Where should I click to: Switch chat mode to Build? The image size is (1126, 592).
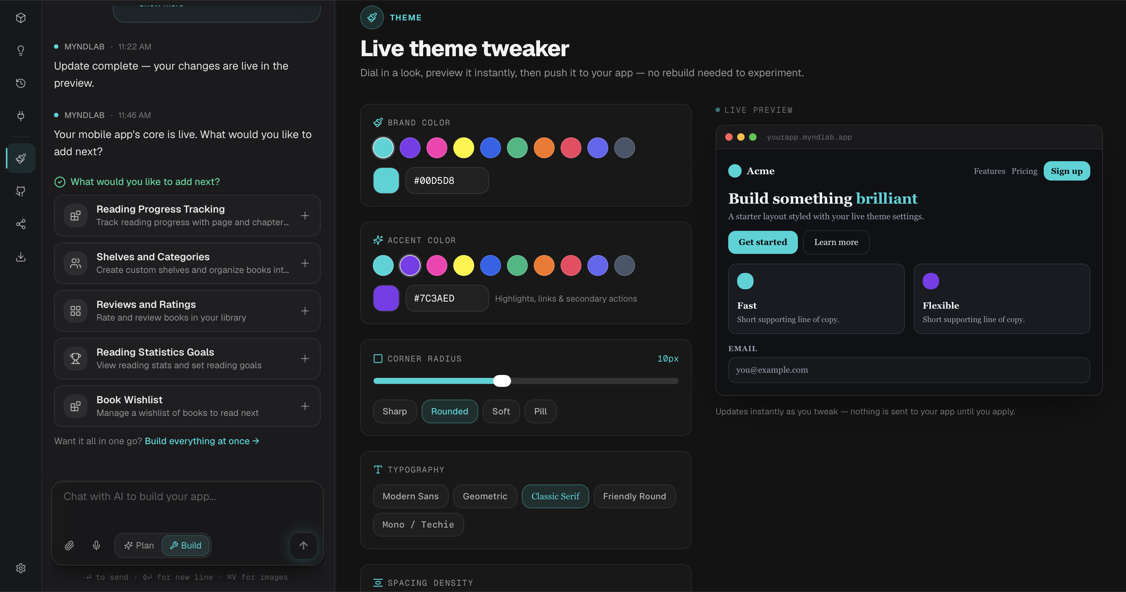(185, 545)
